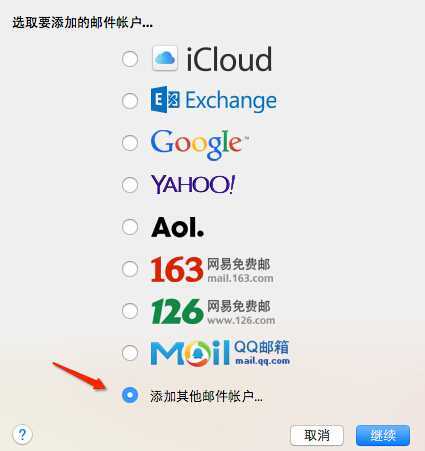
Task: Click the Google logo
Action: [x=200, y=144]
